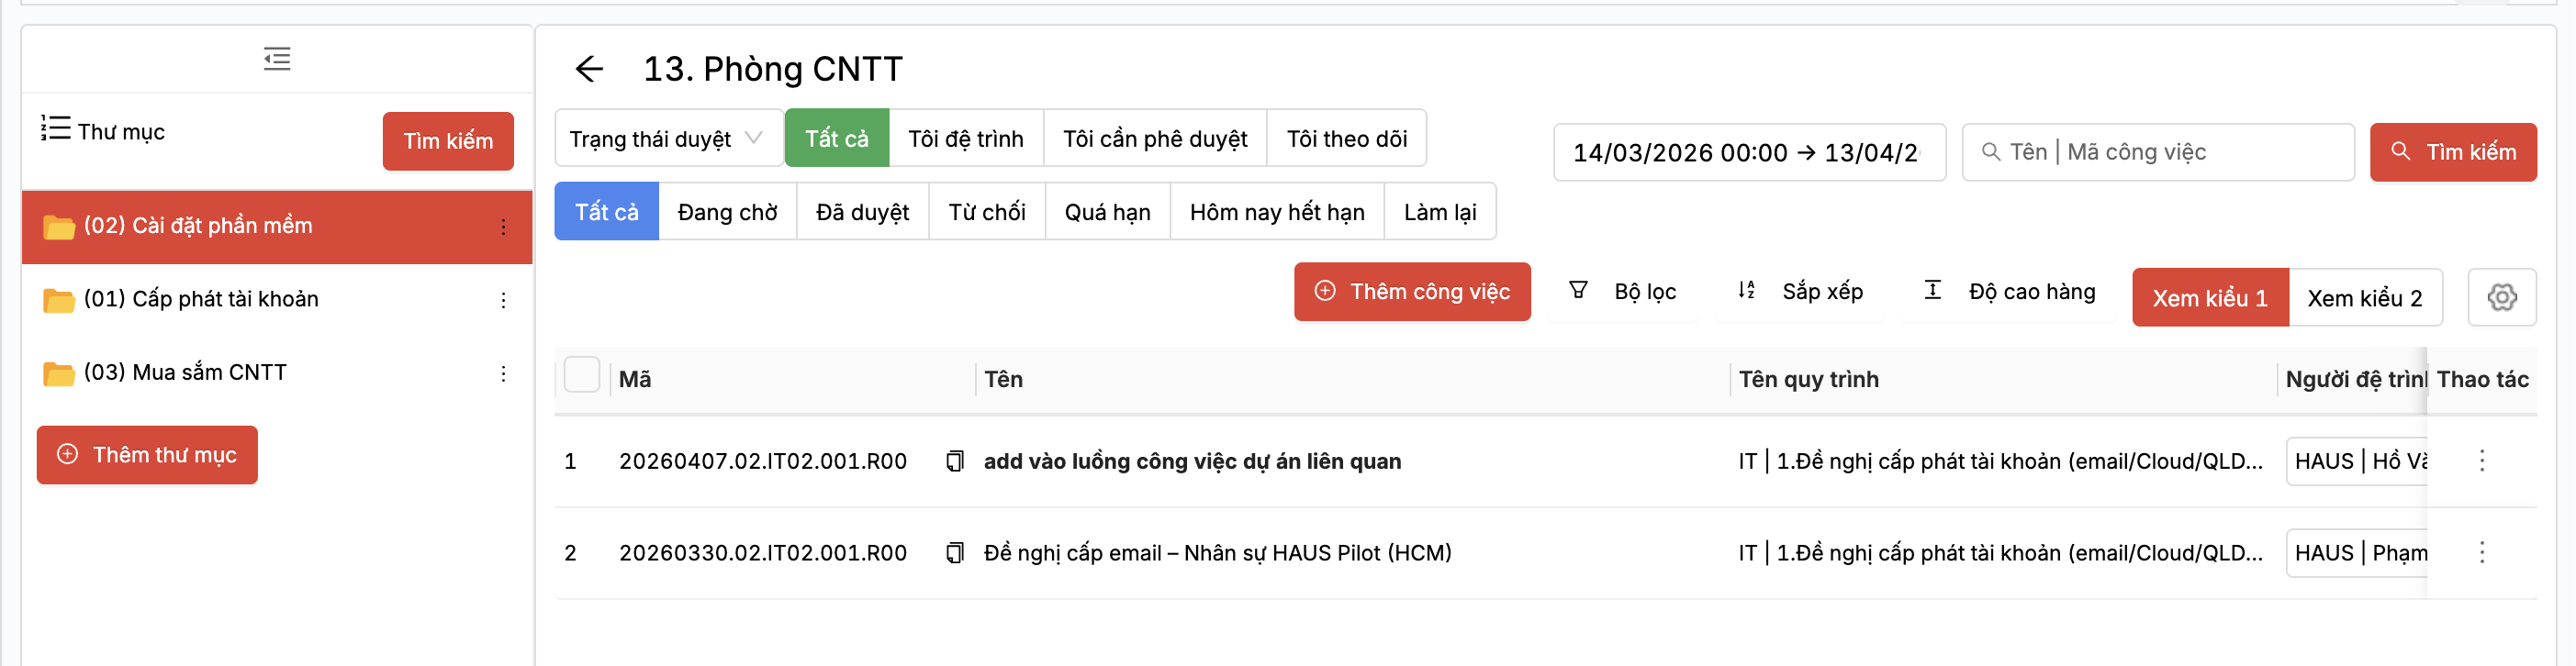Copy code of task 20260330.02.IT02.001.R00

[955, 553]
